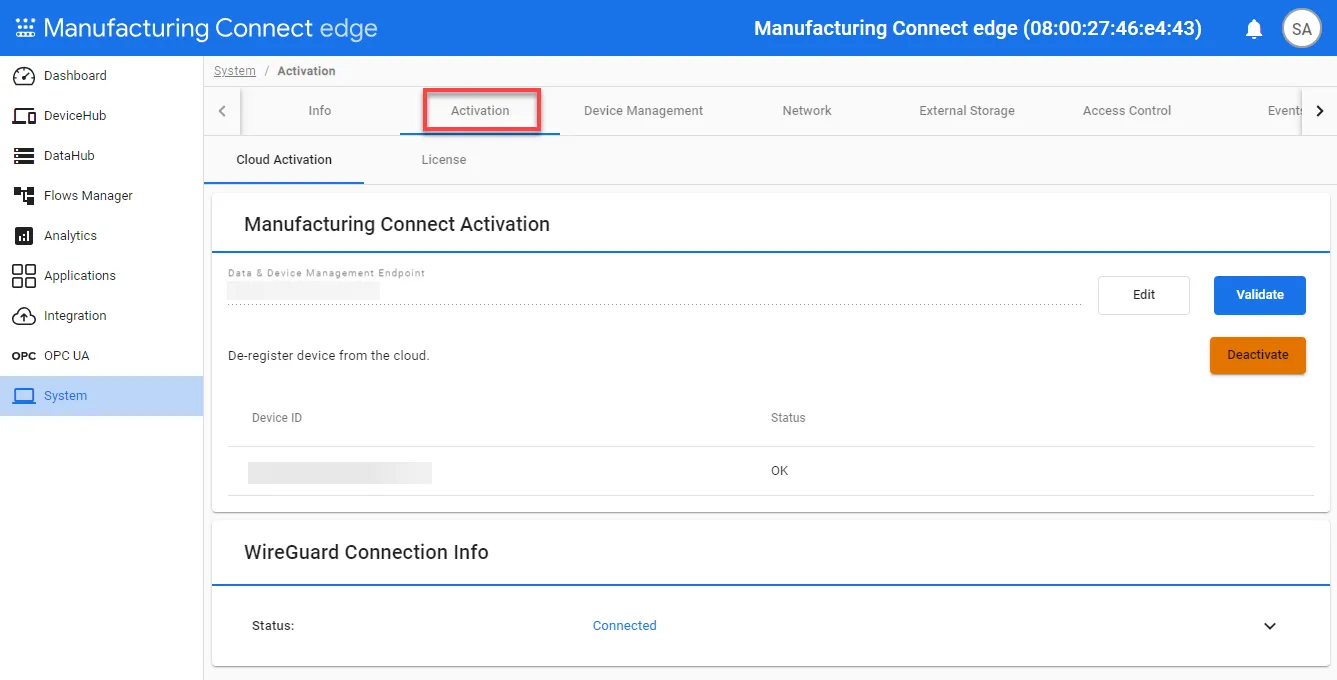Open the app grid menu icon
Screen dimensions: 1337x680
coord(25,28)
